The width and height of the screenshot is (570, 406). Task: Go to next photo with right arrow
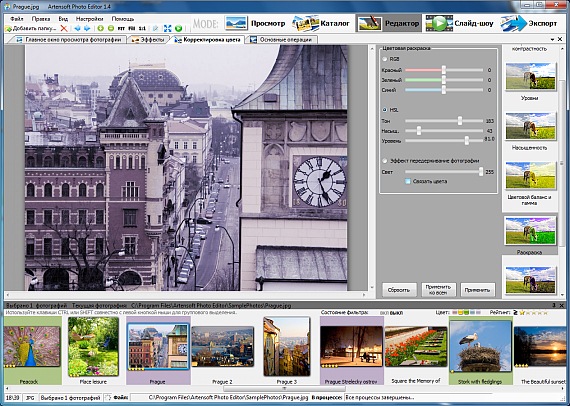87,28
